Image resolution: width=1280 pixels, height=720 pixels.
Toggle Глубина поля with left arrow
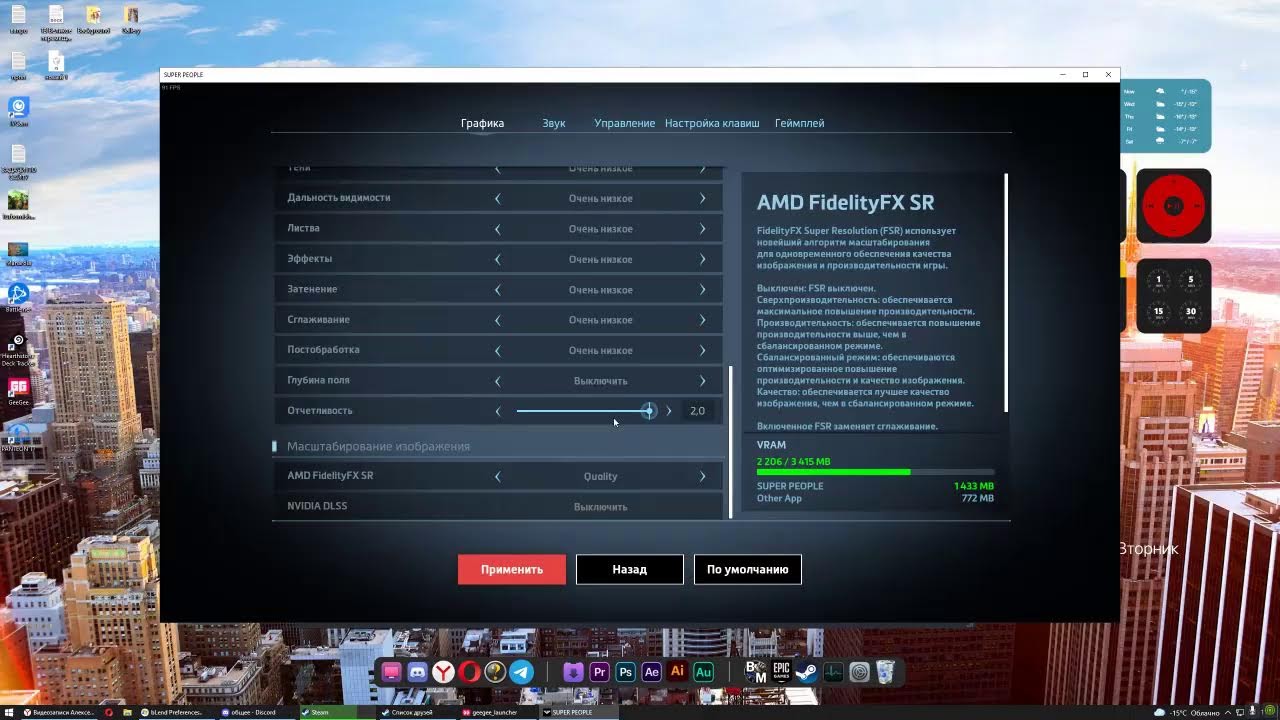click(498, 381)
